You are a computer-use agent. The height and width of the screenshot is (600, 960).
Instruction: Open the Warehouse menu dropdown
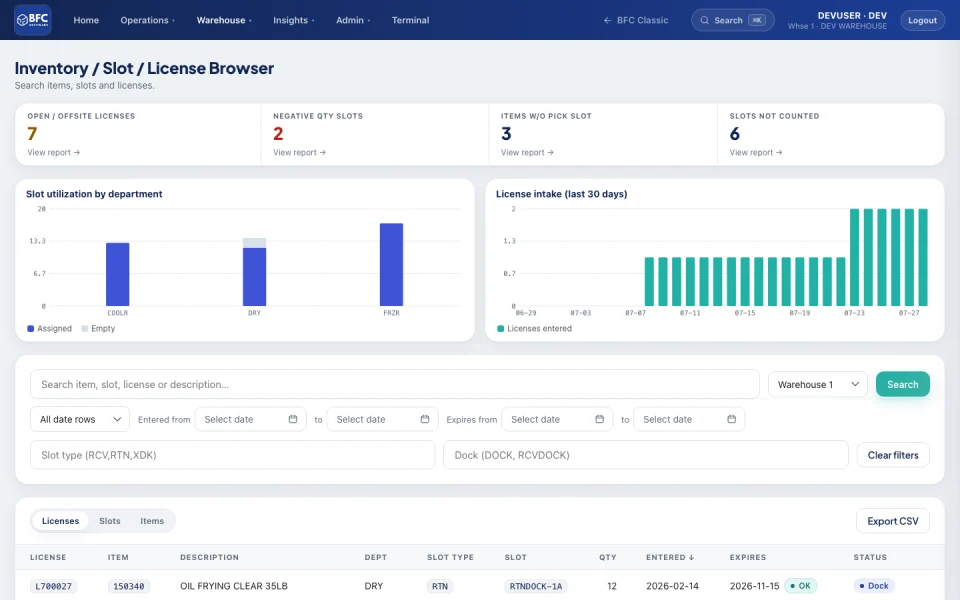(224, 20)
